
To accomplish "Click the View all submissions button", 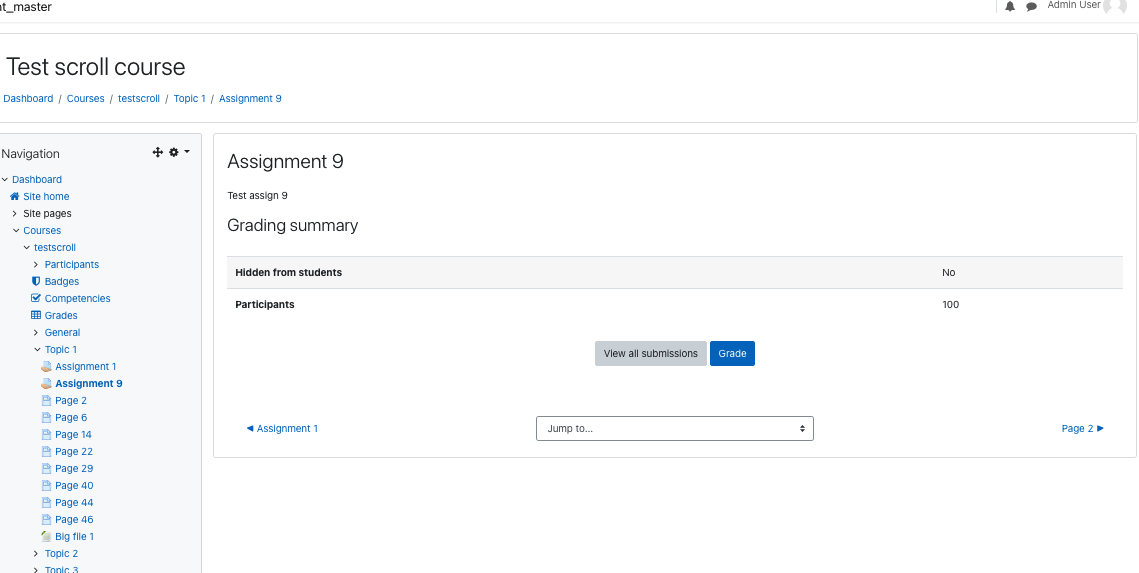I will 650,354.
